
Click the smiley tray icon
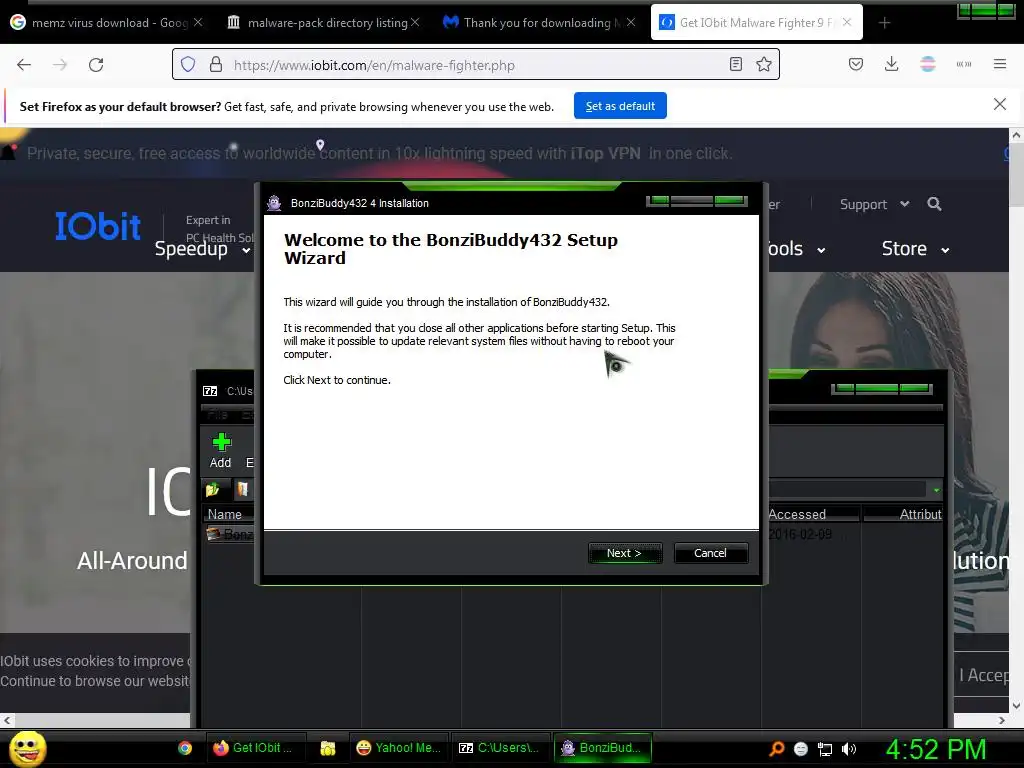(x=801, y=749)
